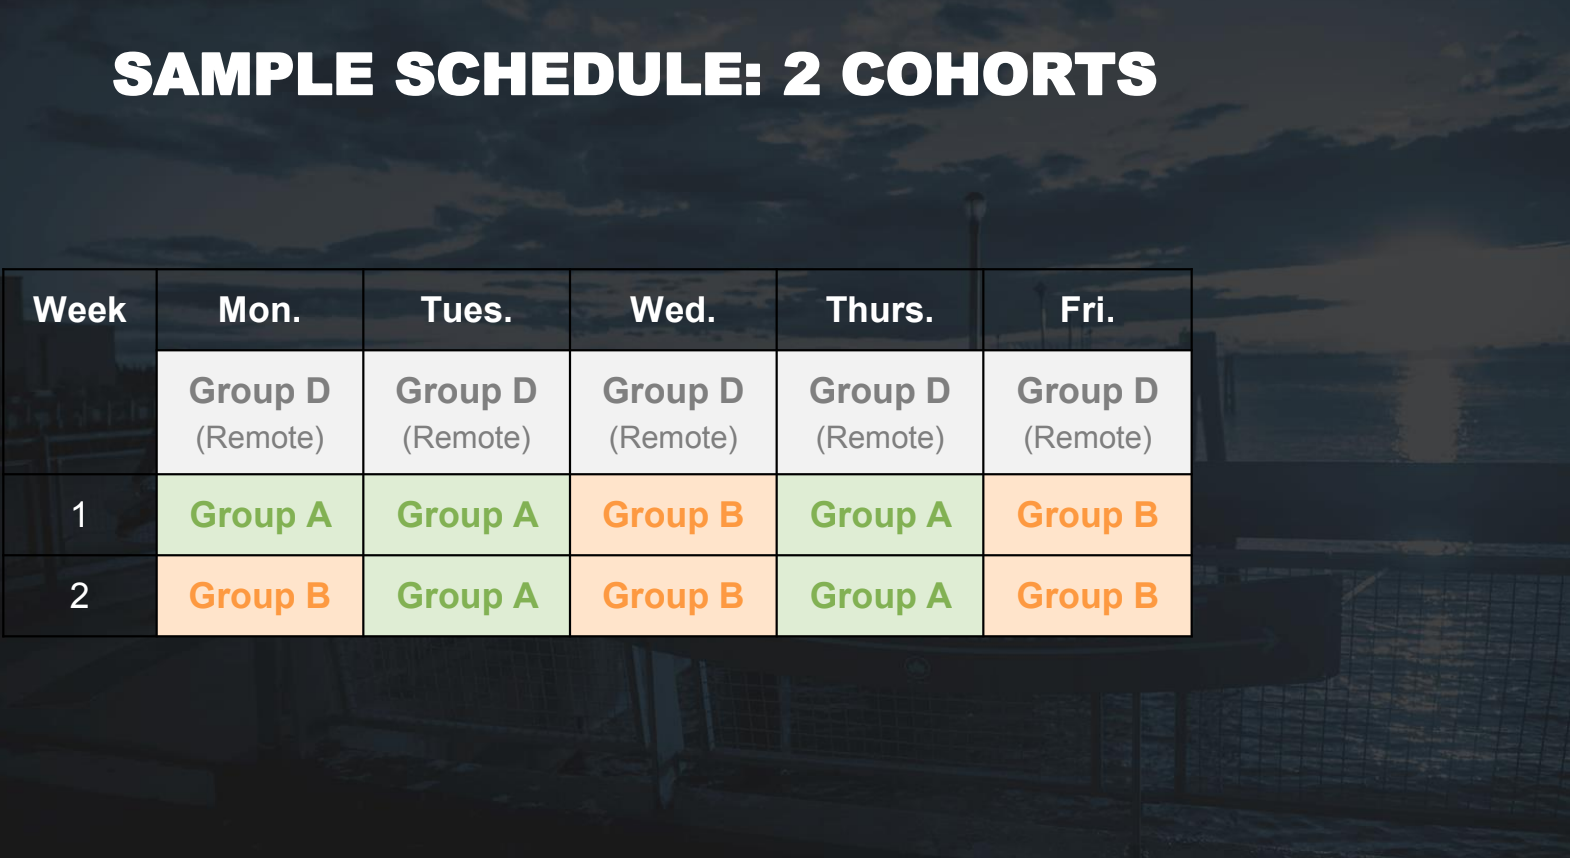Click Week 2 Monday Group B cell
The image size is (1570, 858).
[260, 596]
